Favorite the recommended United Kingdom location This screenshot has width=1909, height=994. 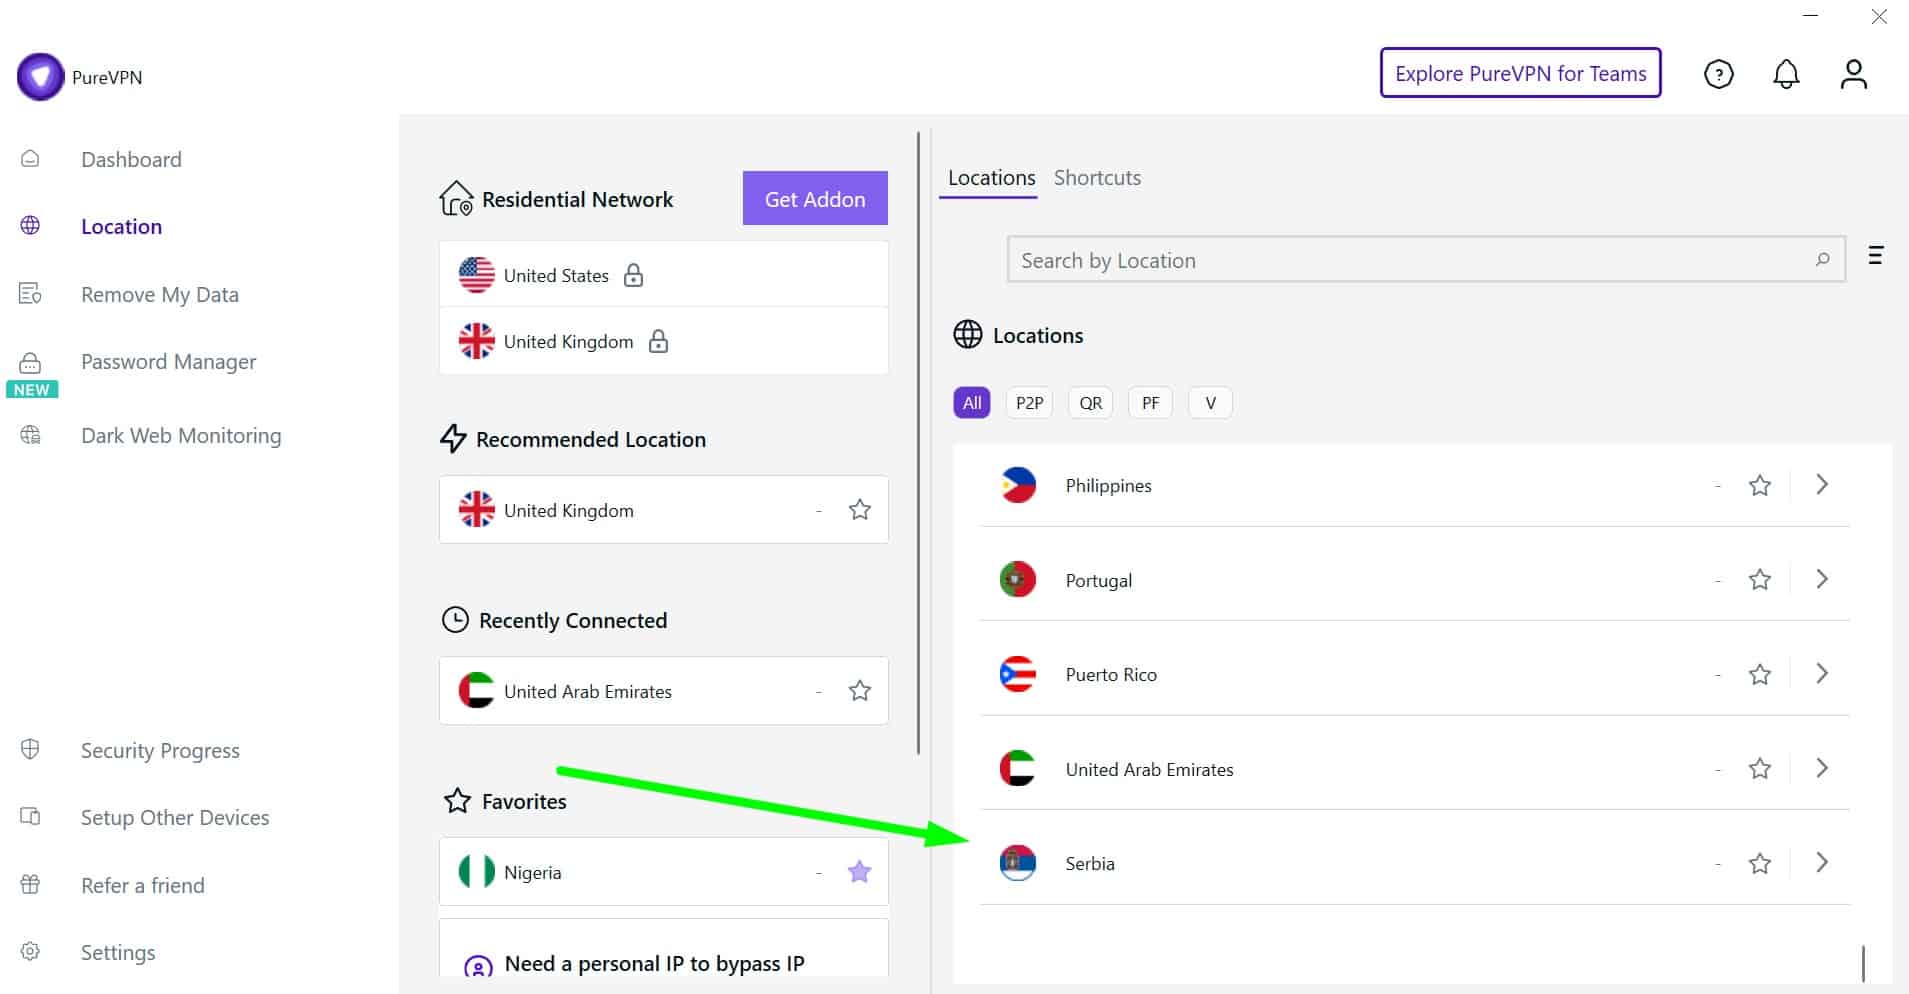[x=859, y=510]
